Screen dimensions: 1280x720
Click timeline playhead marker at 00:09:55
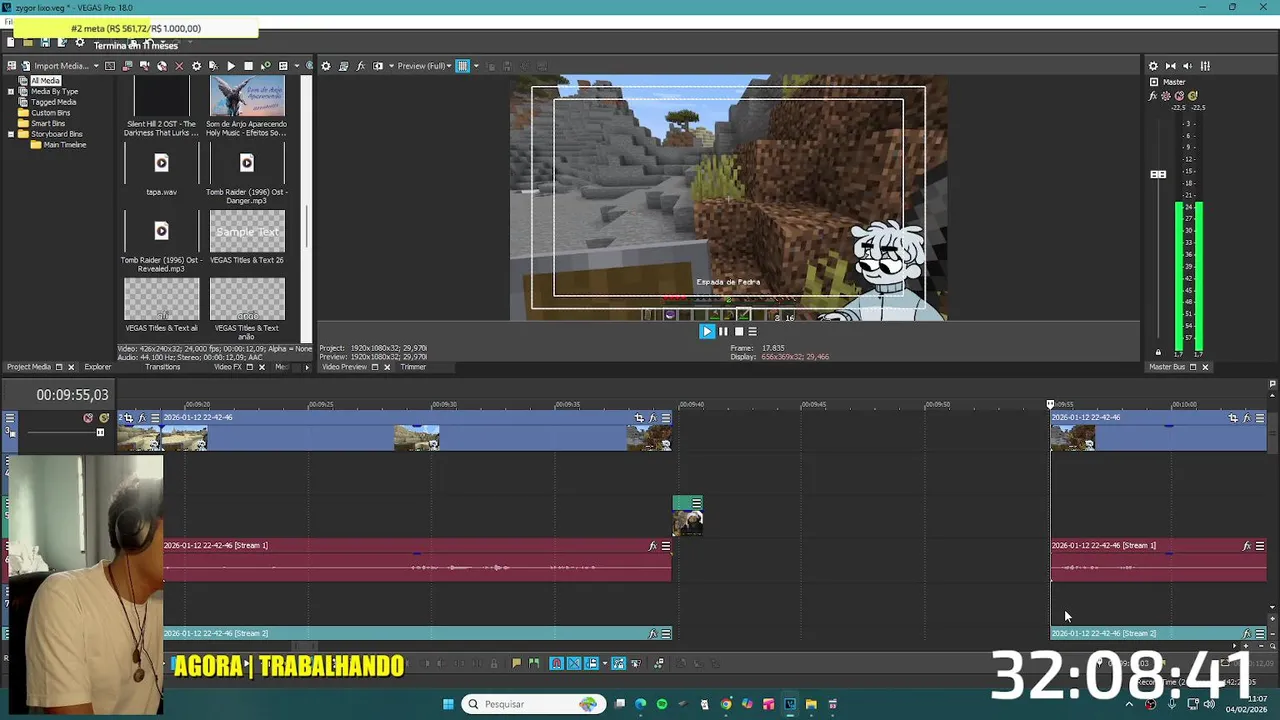(1050, 405)
